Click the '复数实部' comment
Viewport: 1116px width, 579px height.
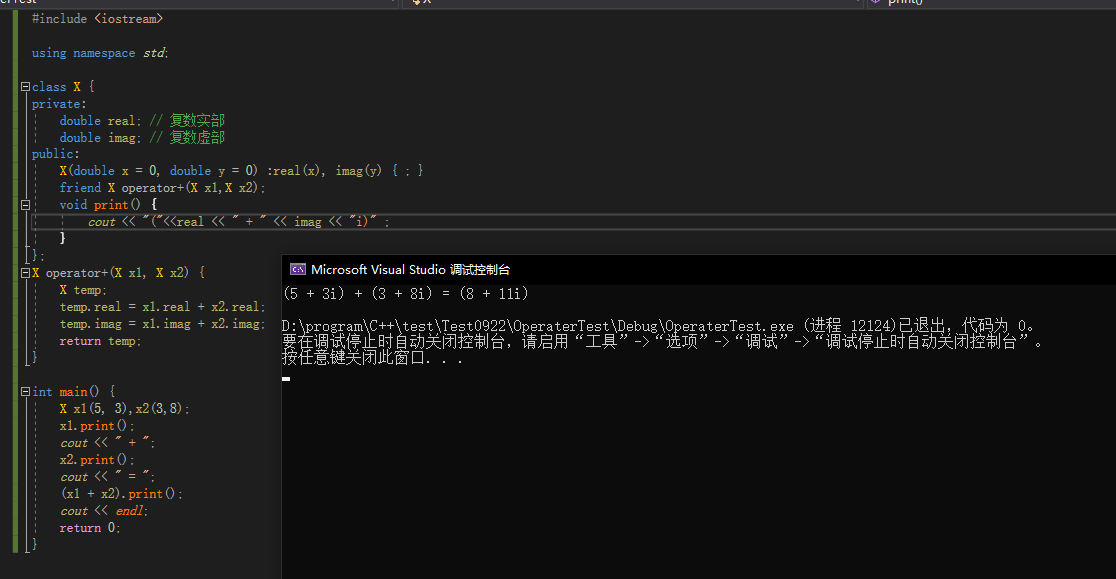pyautogui.click(x=197, y=121)
